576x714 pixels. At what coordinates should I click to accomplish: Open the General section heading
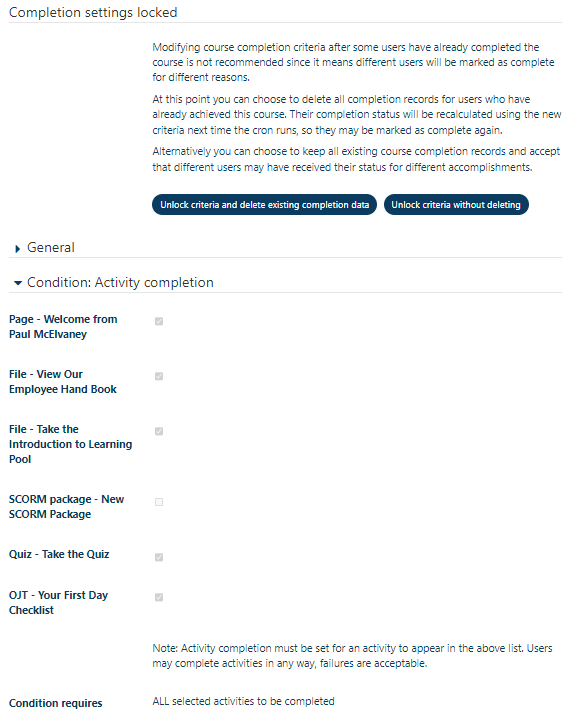point(51,248)
